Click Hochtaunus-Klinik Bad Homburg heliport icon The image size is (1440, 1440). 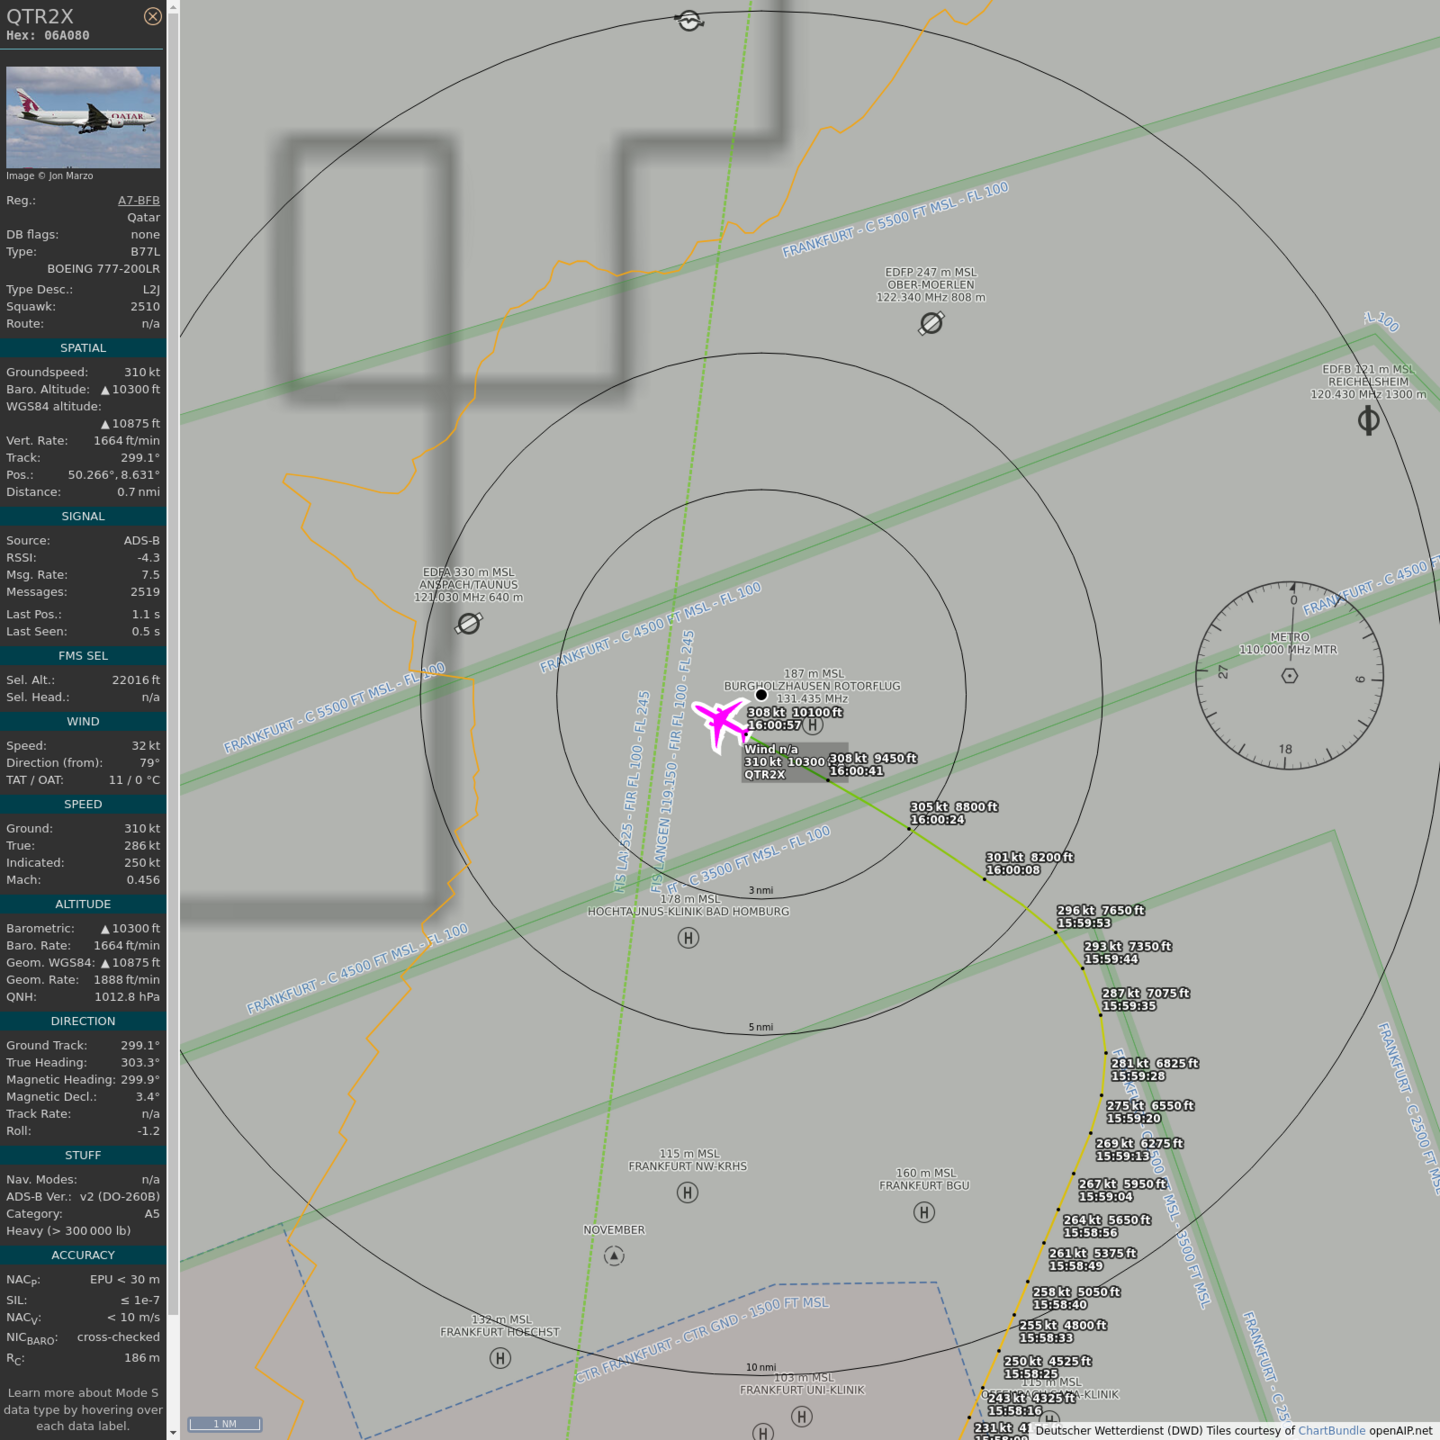coord(688,938)
